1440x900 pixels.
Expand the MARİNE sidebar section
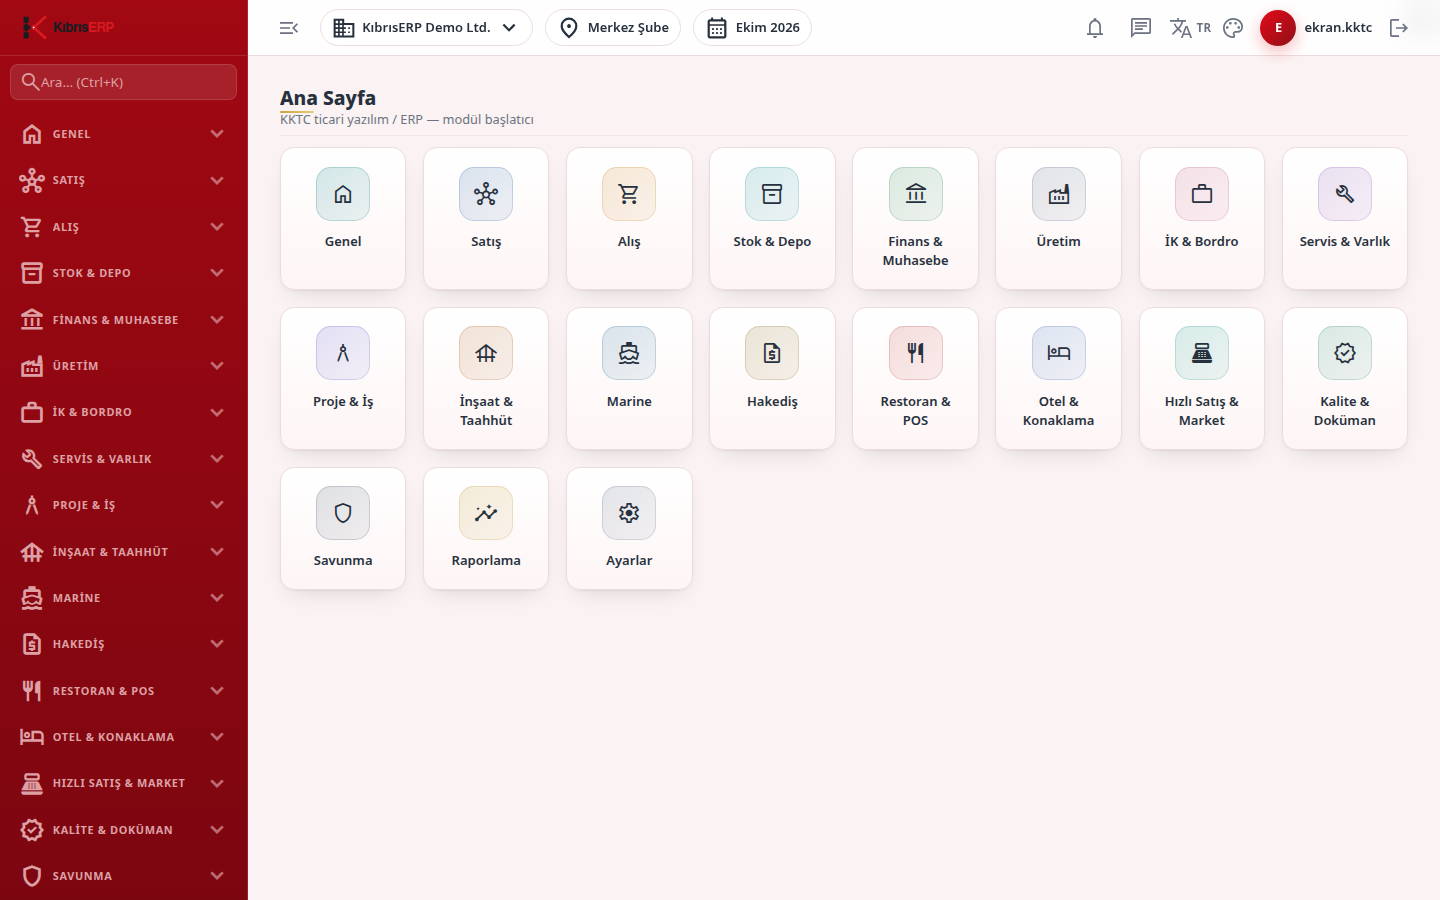tap(124, 598)
